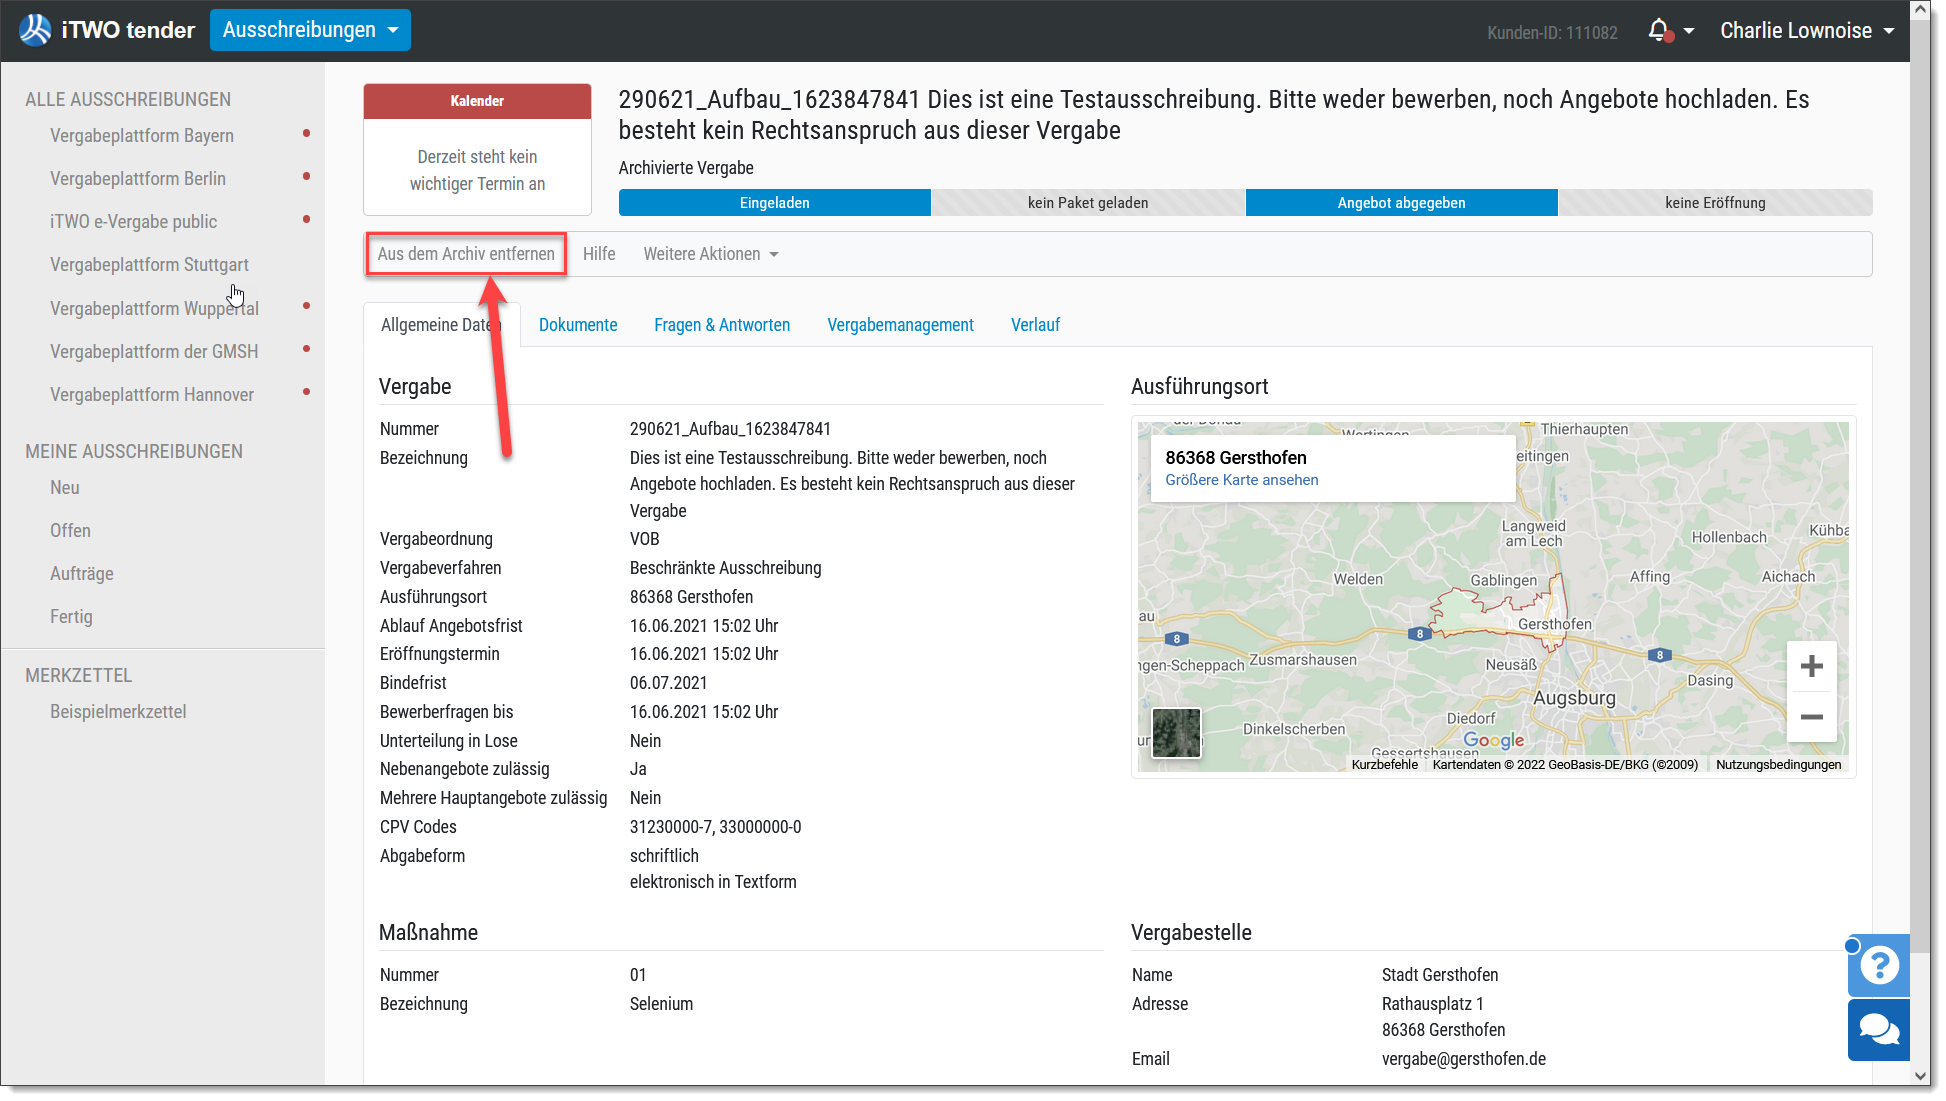
Task: Click the Bindefrist date 06.07.2021
Action: click(x=669, y=682)
